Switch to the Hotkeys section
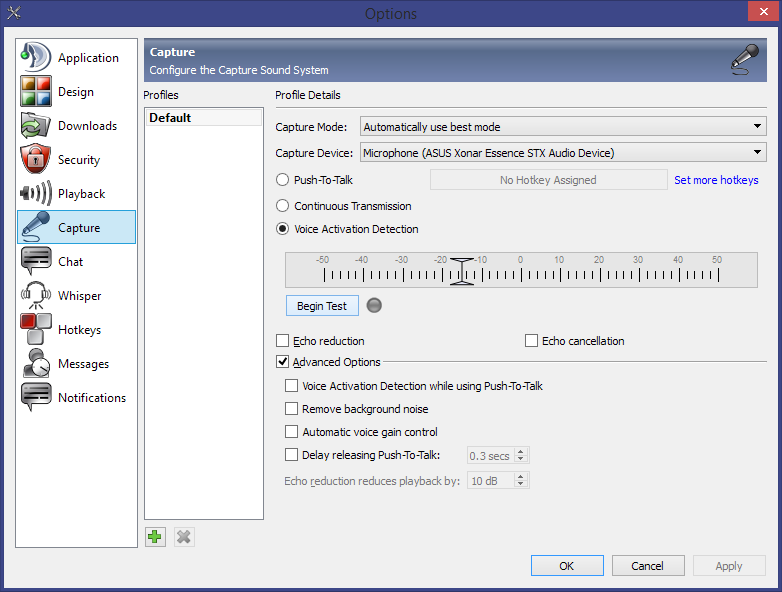The image size is (782, 592). [78, 330]
